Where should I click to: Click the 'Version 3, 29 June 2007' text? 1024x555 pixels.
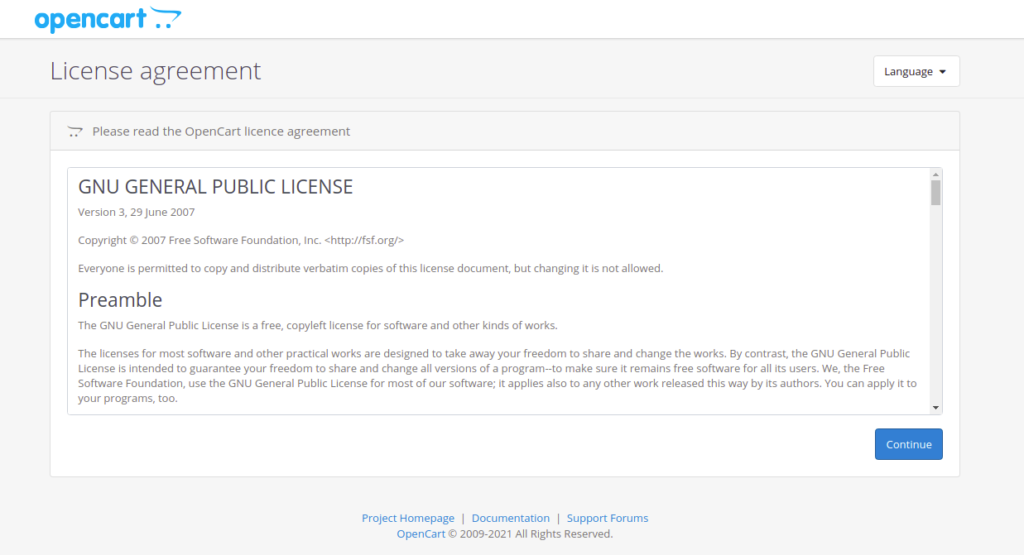(x=136, y=212)
